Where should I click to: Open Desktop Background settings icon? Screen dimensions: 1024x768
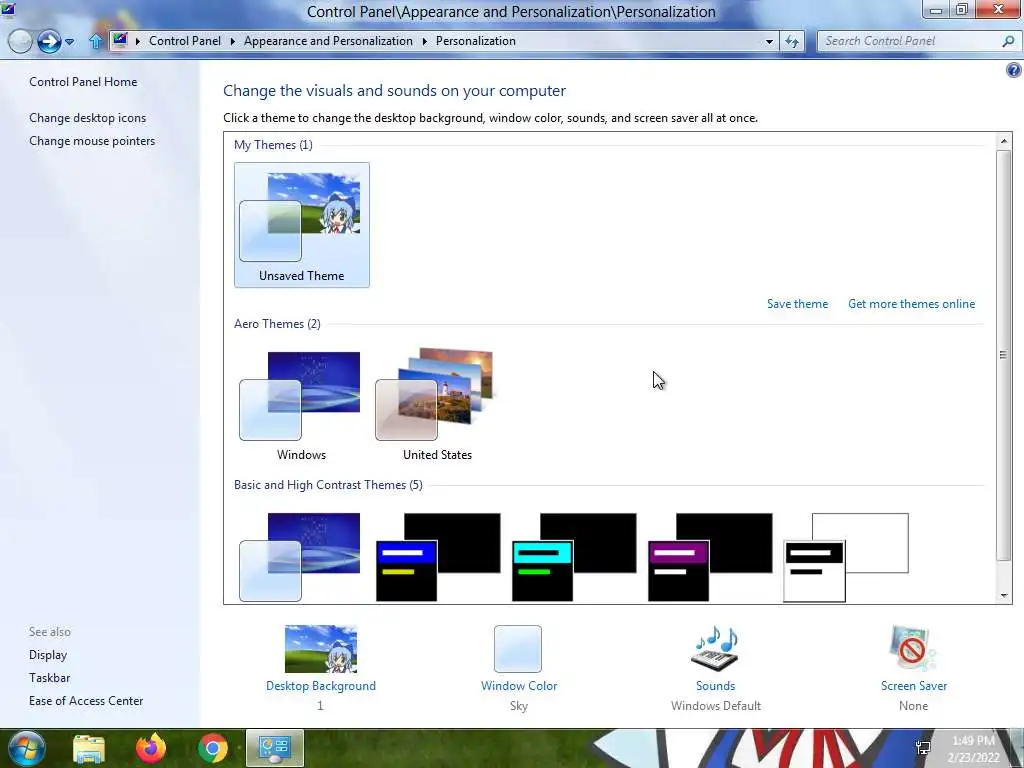[321, 648]
